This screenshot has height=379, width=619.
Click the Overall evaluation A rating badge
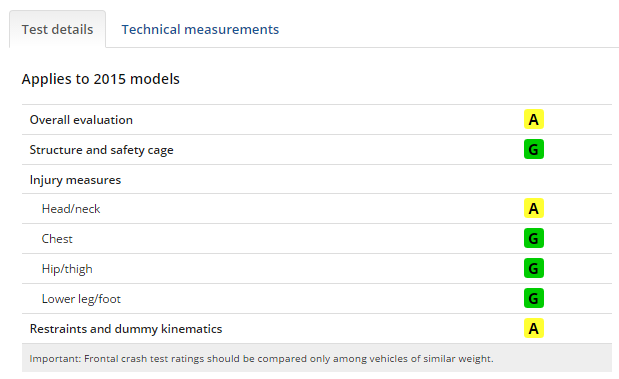pos(534,119)
